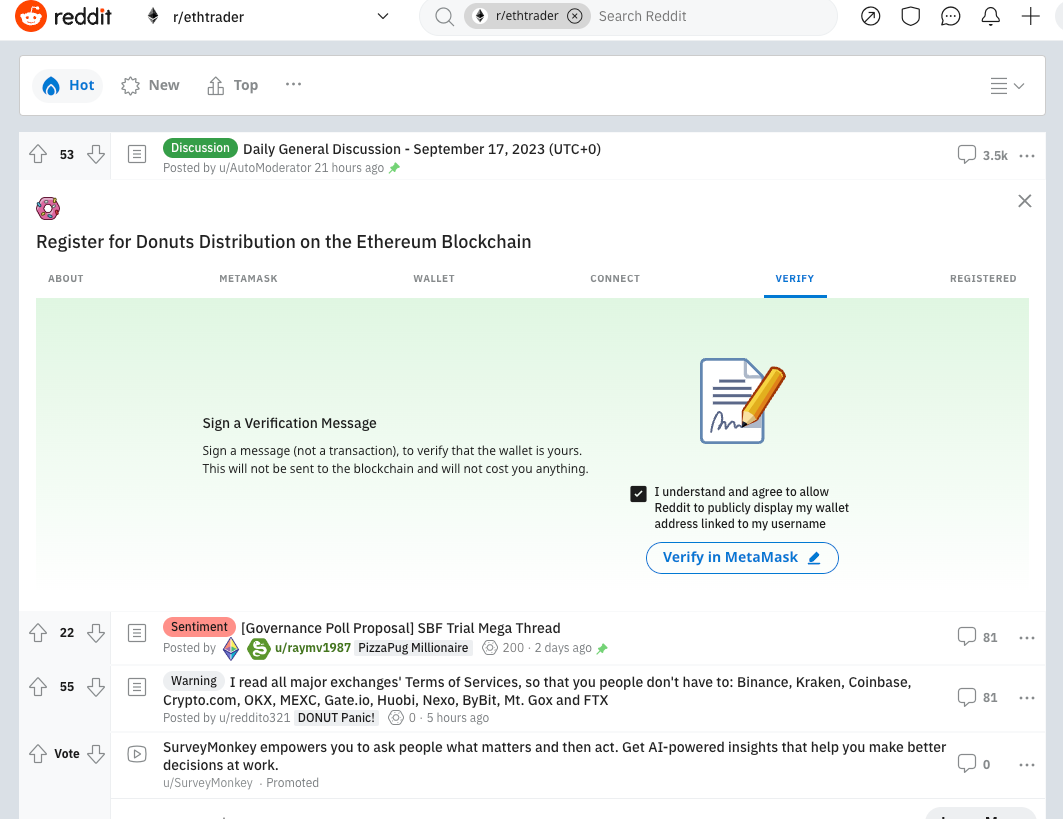Open more options for SurveyMonkey post
This screenshot has width=1063, height=819.
pos(1026,765)
